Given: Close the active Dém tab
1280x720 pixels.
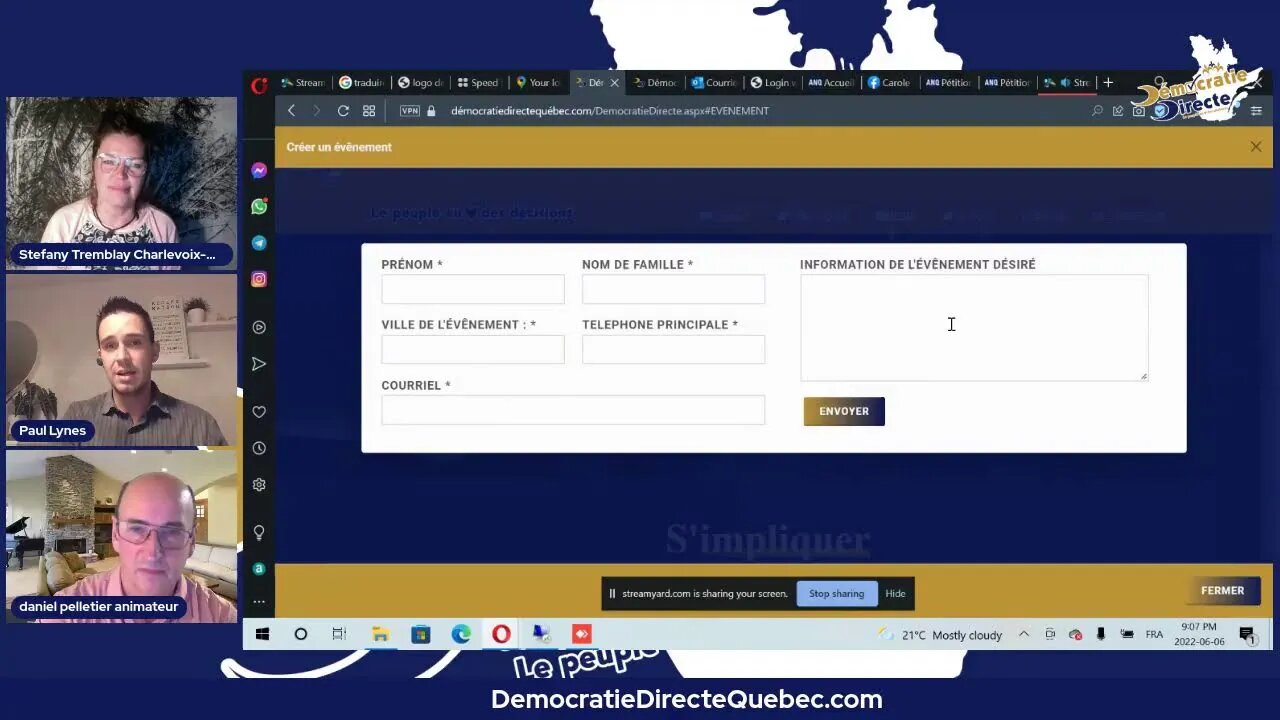Looking at the screenshot, I should click(614, 83).
